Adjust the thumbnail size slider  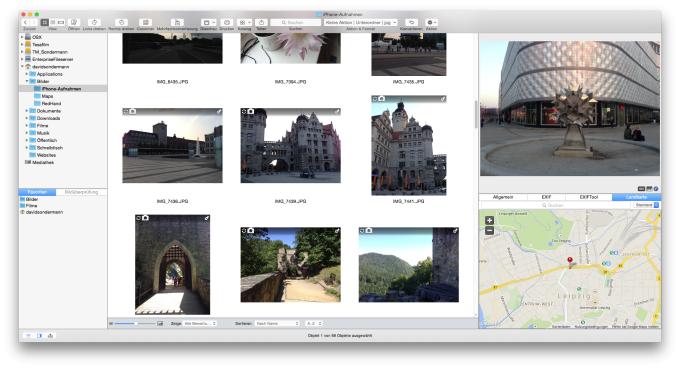[135, 323]
